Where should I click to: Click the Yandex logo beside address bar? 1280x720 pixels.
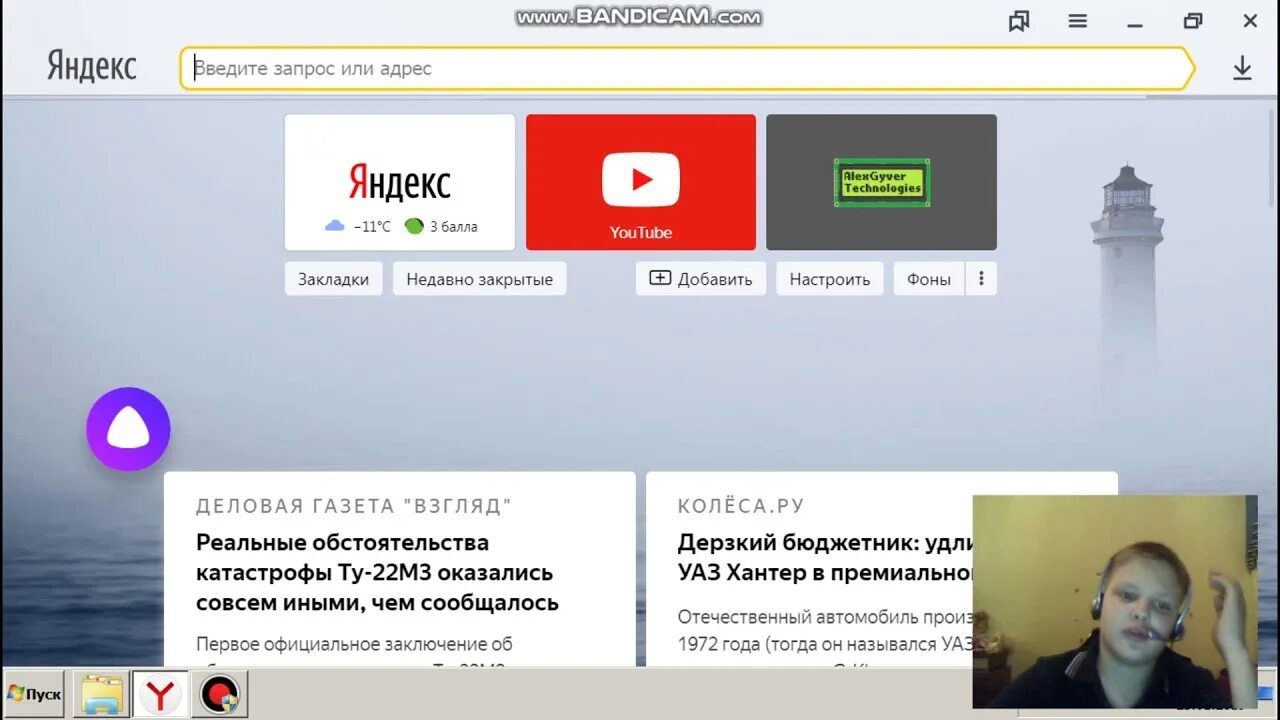(x=92, y=67)
